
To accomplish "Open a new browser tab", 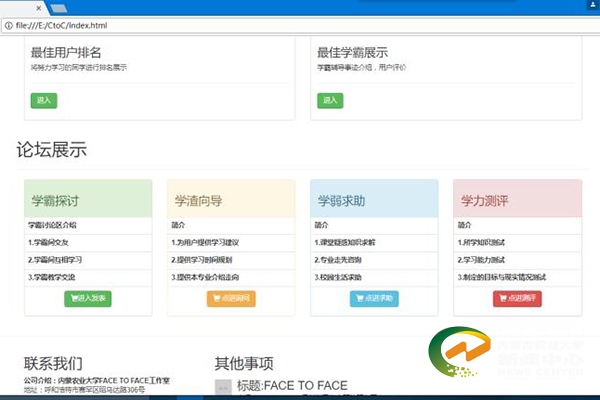I will point(58,7).
